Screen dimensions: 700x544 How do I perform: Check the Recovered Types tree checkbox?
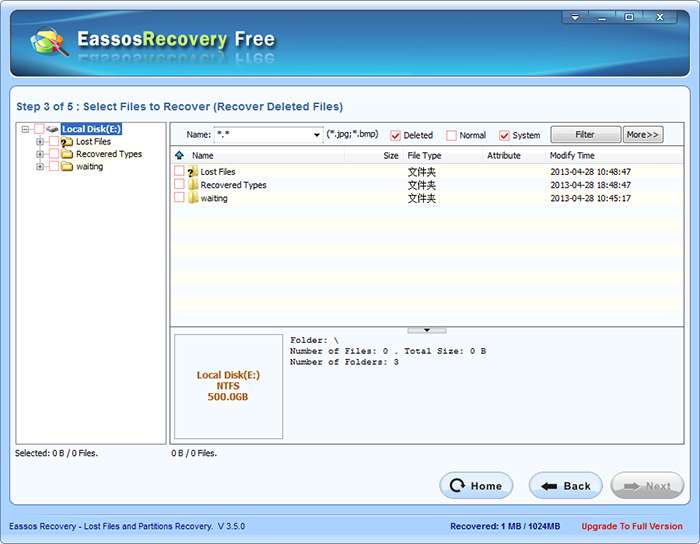click(54, 154)
